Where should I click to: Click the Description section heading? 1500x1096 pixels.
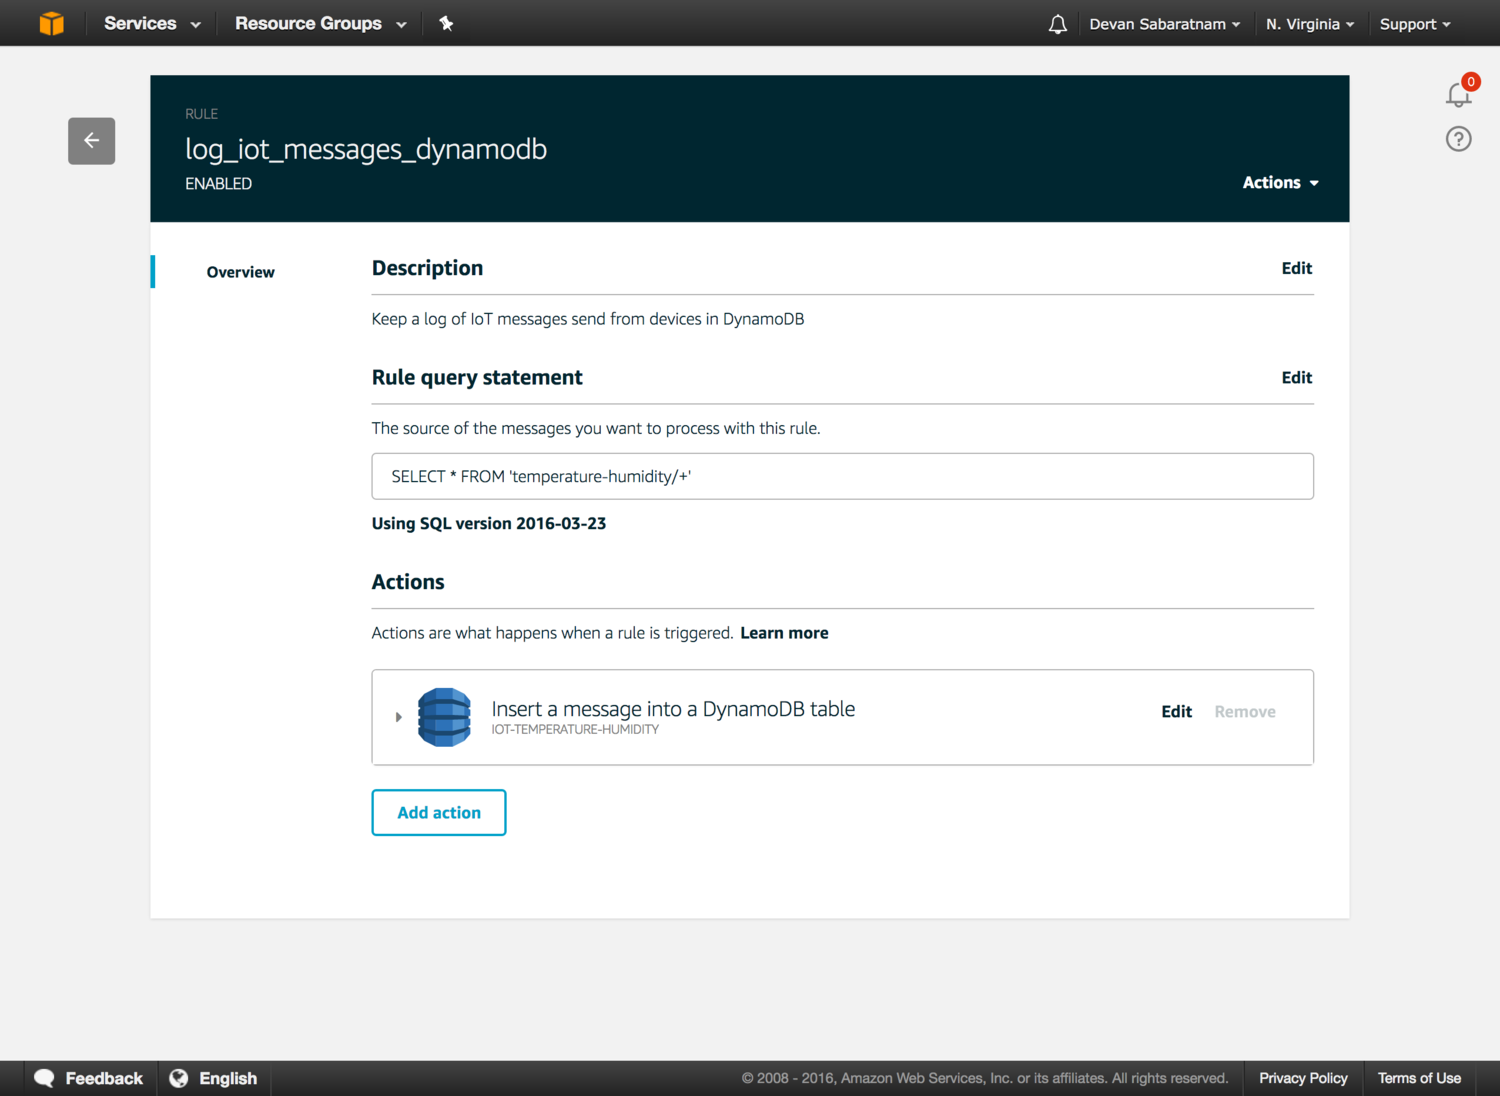[x=427, y=268]
